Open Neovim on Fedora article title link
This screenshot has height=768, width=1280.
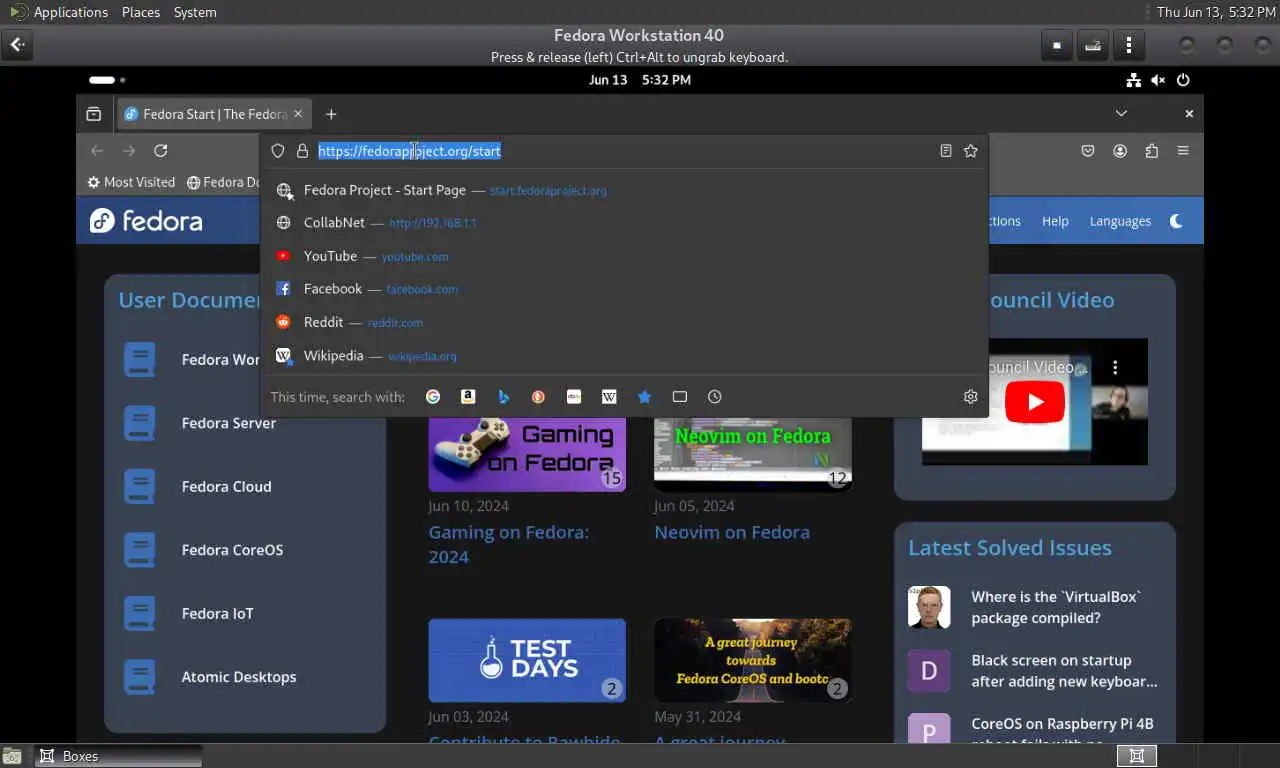732,532
